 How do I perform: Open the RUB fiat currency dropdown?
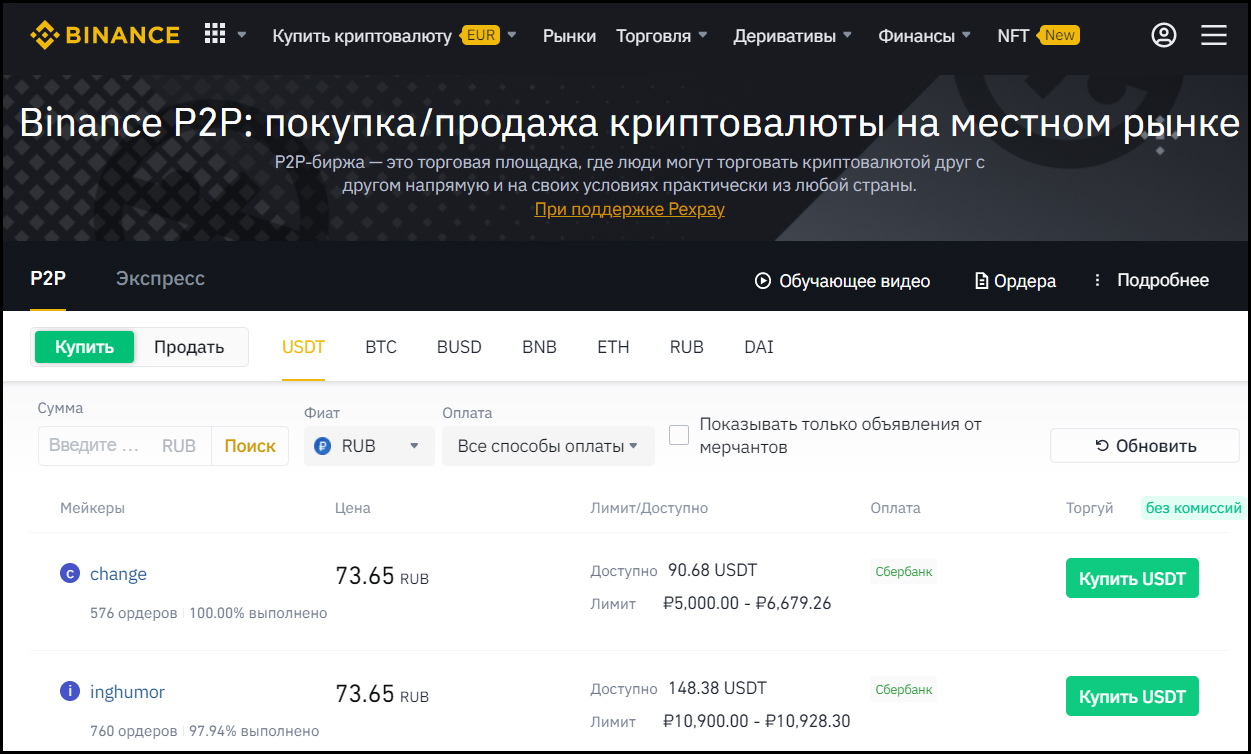[369, 446]
